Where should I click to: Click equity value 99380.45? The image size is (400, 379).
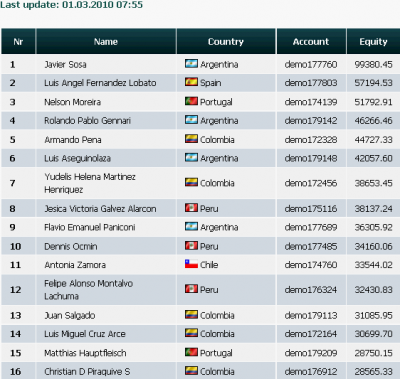pos(373,64)
